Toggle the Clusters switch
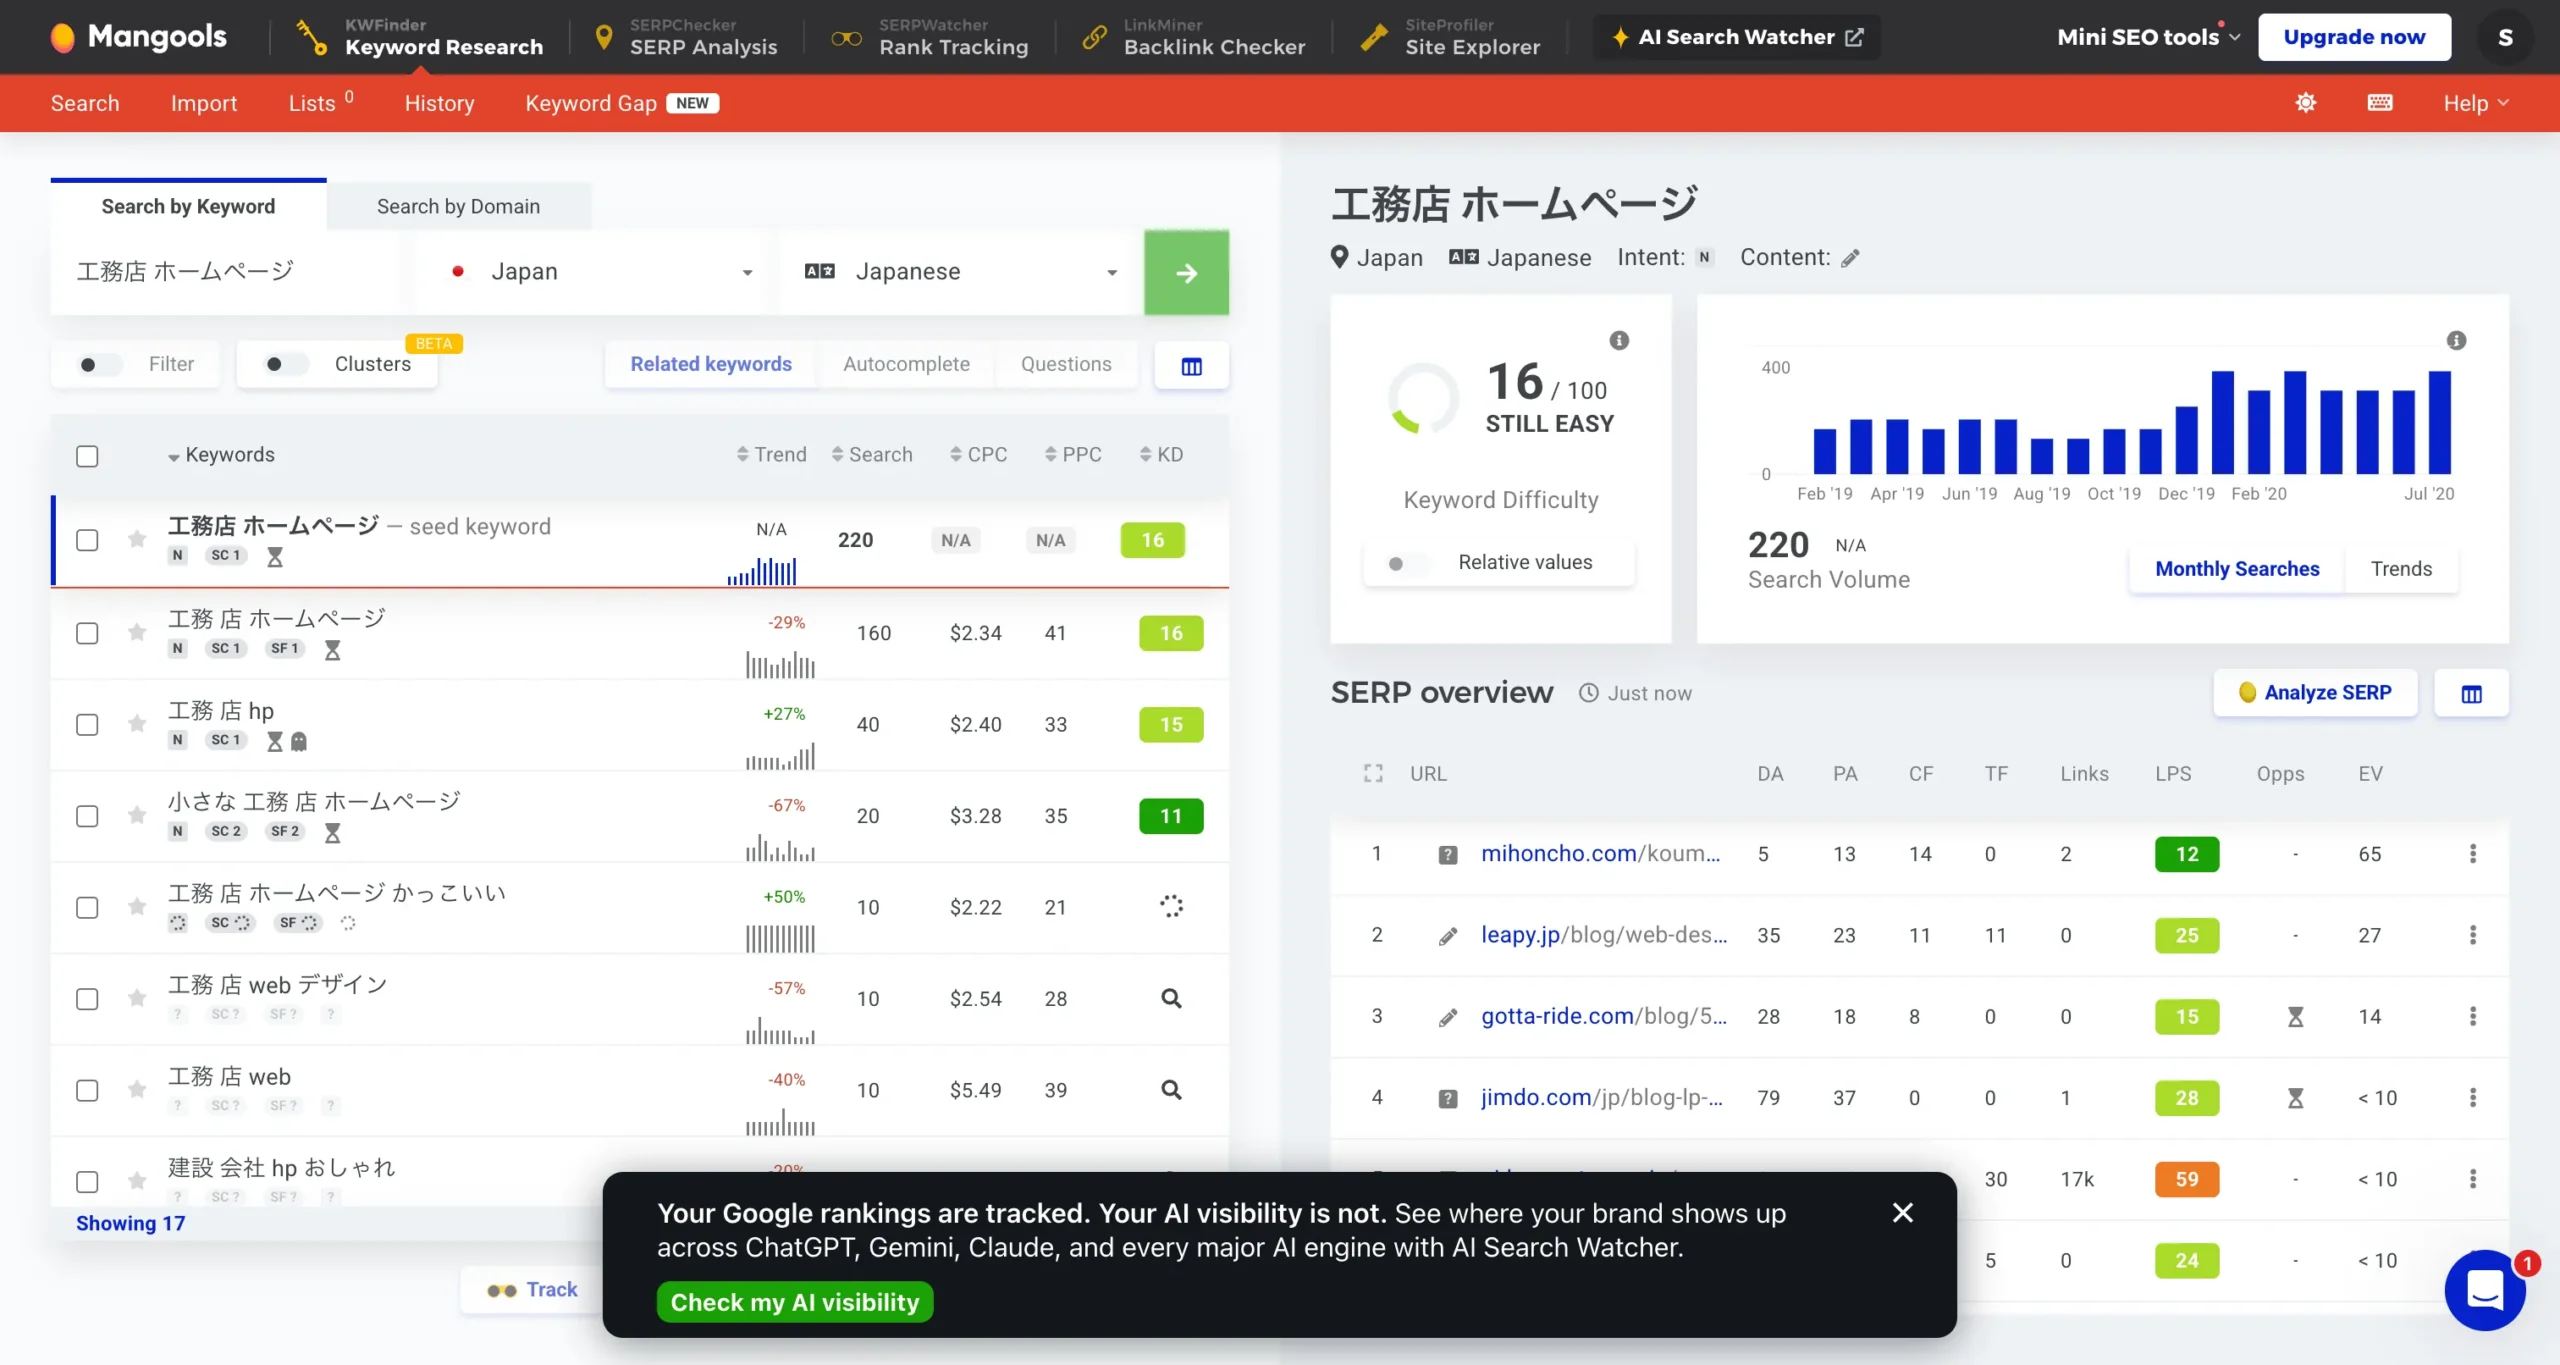Image resolution: width=2560 pixels, height=1365 pixels. tap(285, 364)
